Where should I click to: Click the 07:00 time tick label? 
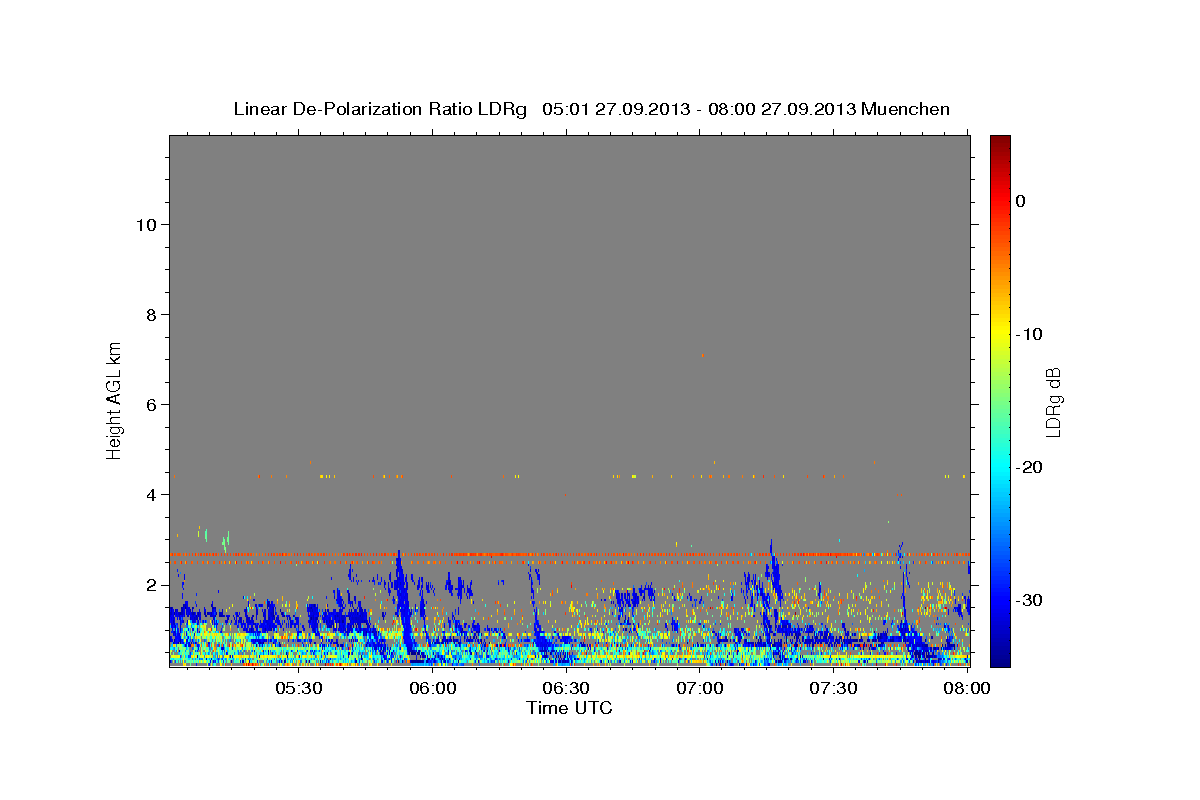click(x=700, y=688)
